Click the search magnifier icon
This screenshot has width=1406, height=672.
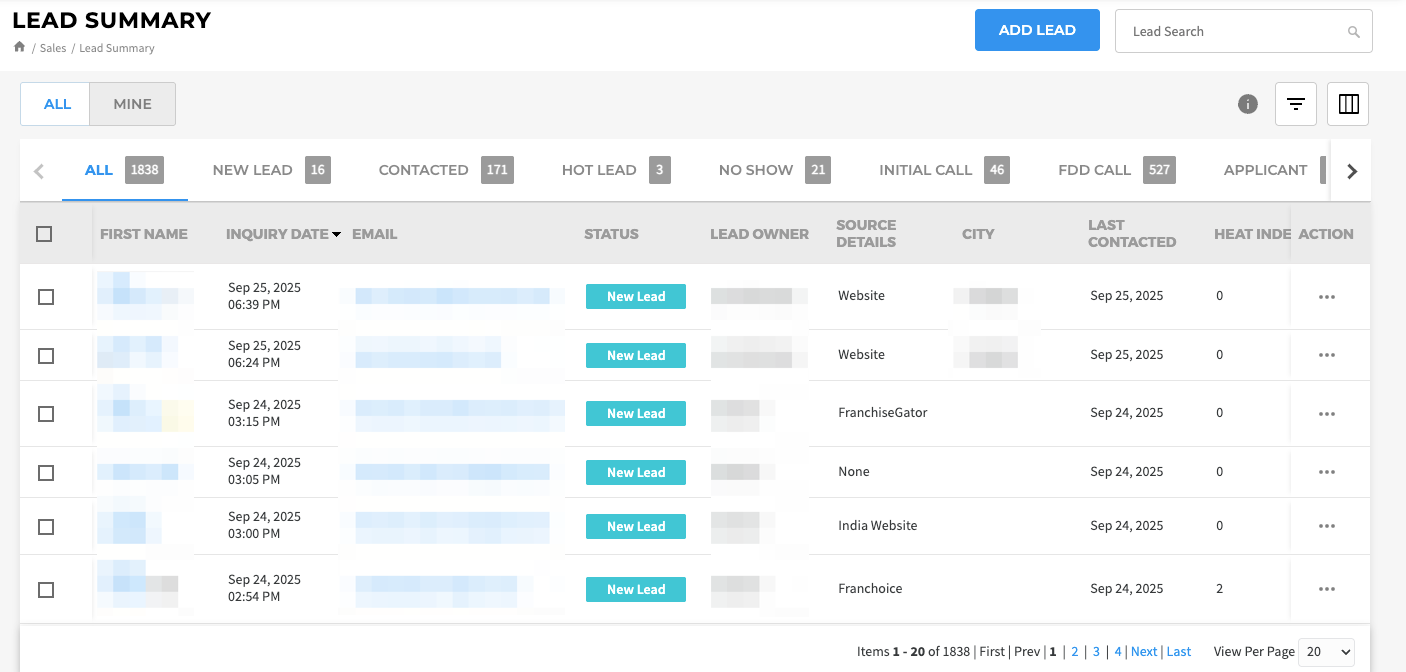coord(1354,32)
